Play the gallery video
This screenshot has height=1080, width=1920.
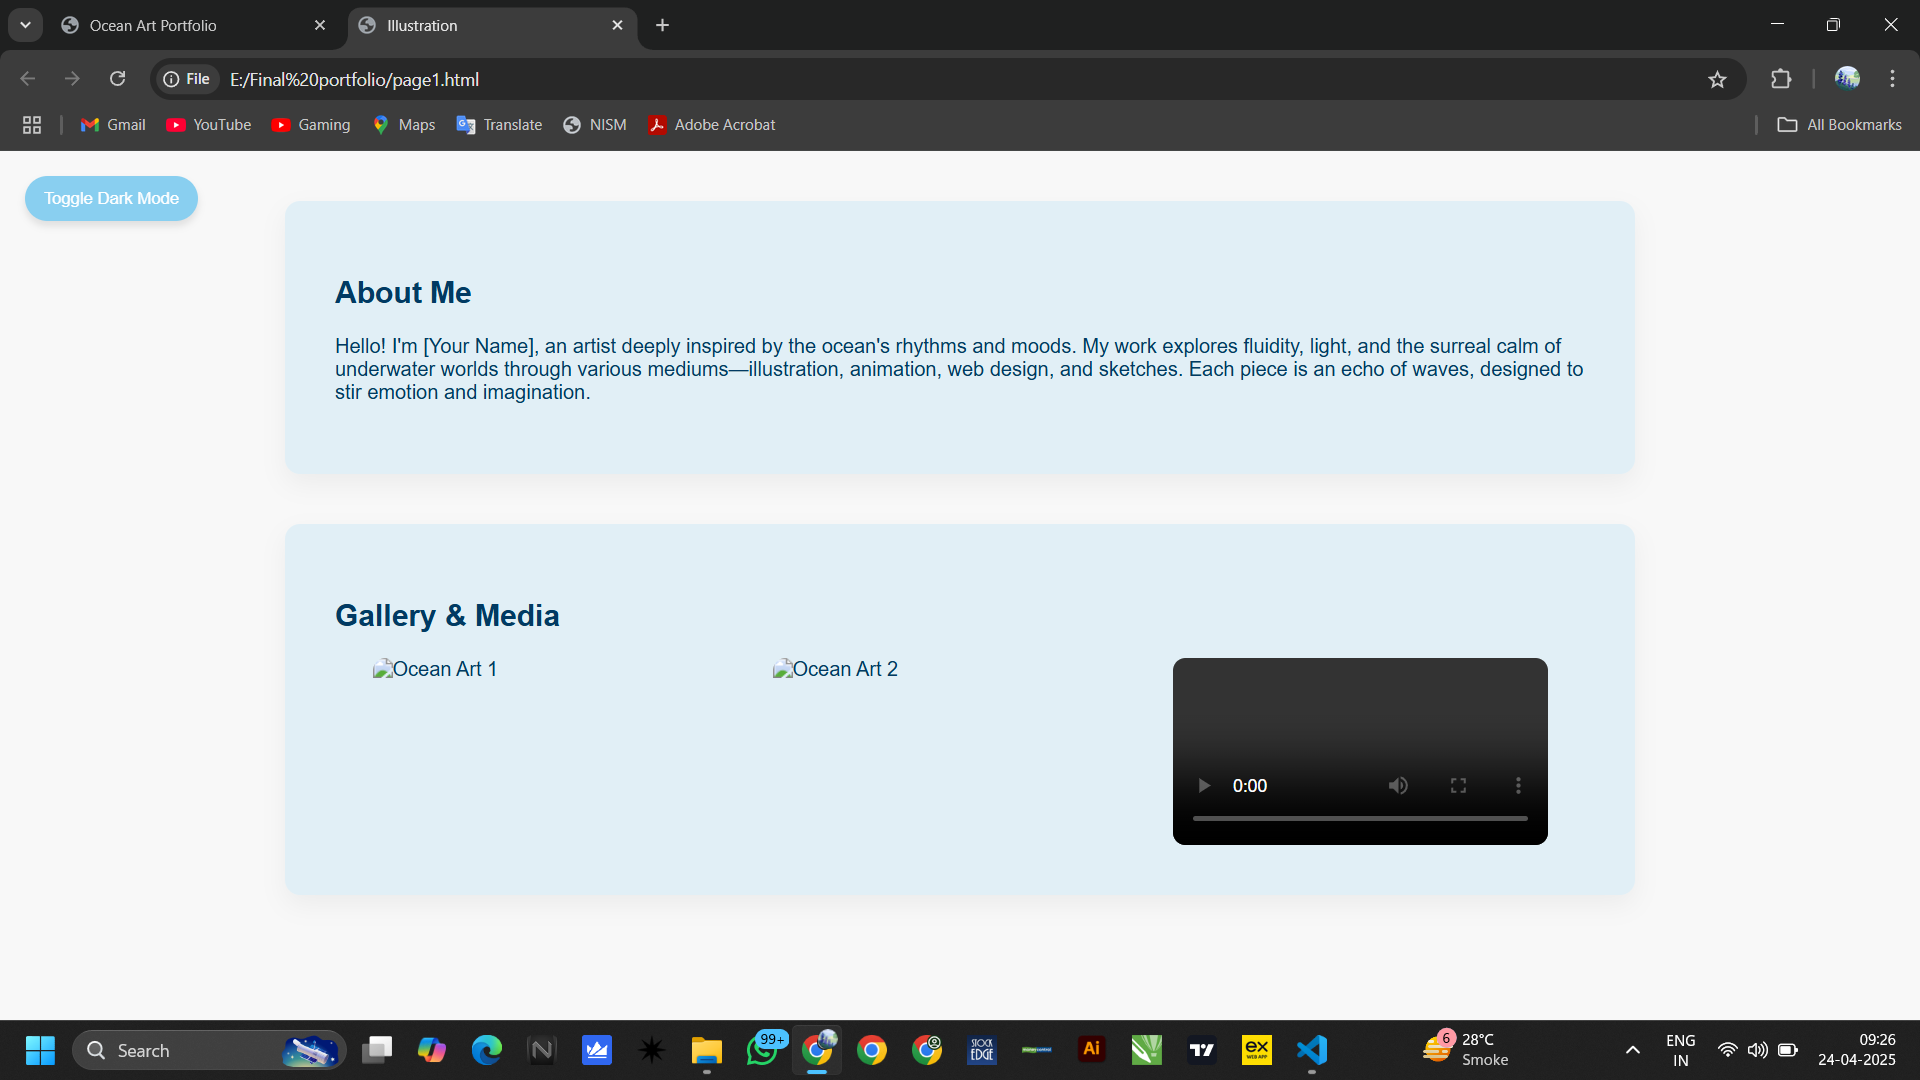coord(1204,786)
